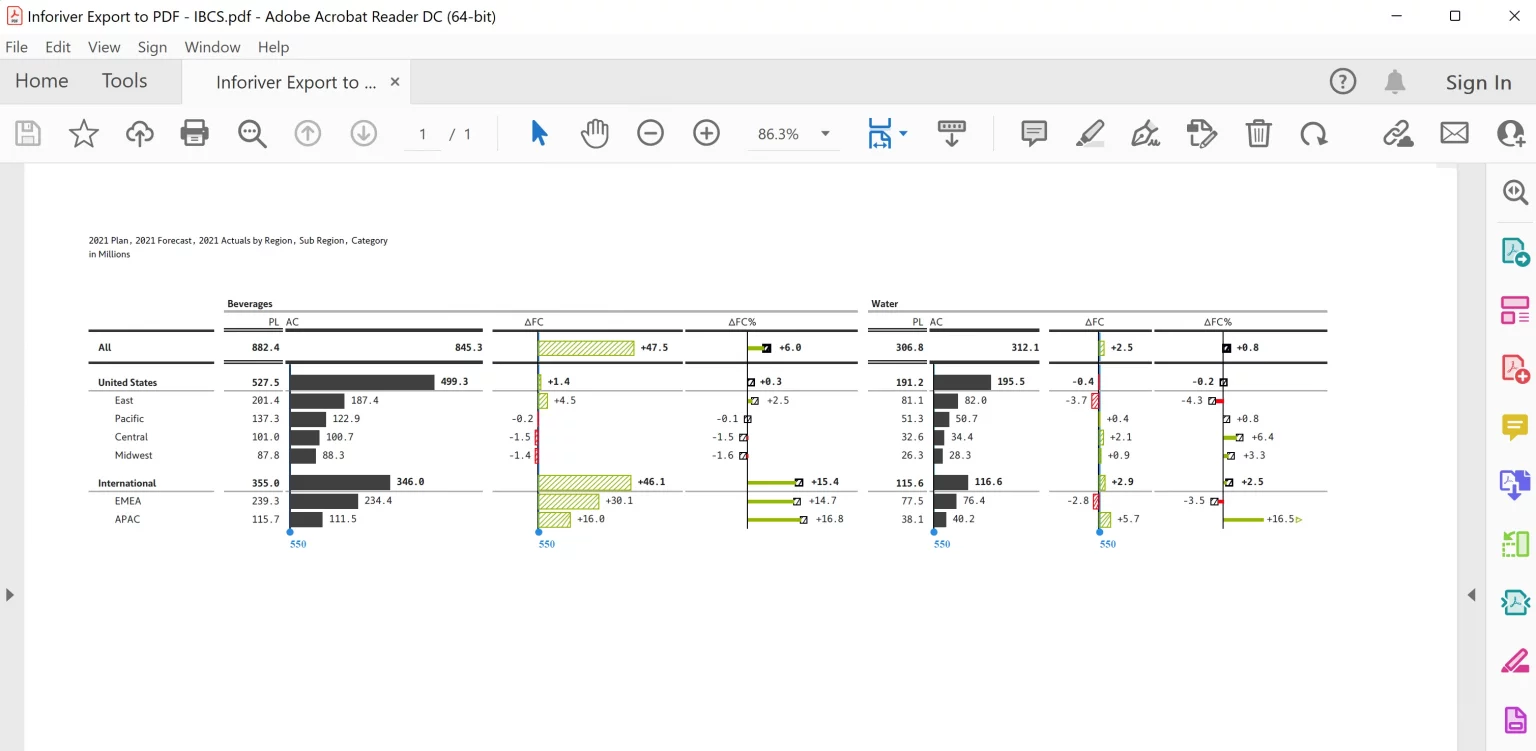Collapse the right tools pane arrow
Image resolution: width=1536 pixels, height=751 pixels.
[x=1471, y=595]
